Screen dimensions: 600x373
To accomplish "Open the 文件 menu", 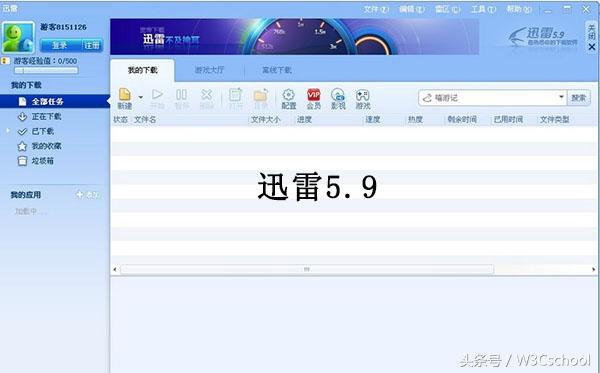I will click(x=376, y=9).
